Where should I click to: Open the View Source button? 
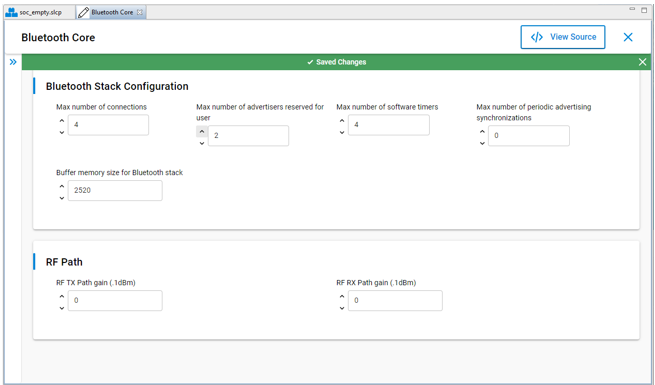click(x=563, y=37)
